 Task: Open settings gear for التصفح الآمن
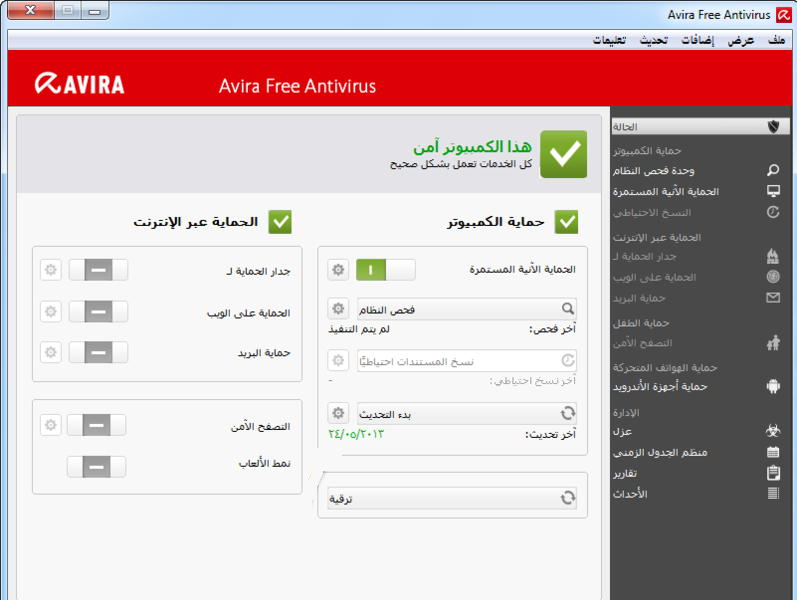click(x=51, y=425)
